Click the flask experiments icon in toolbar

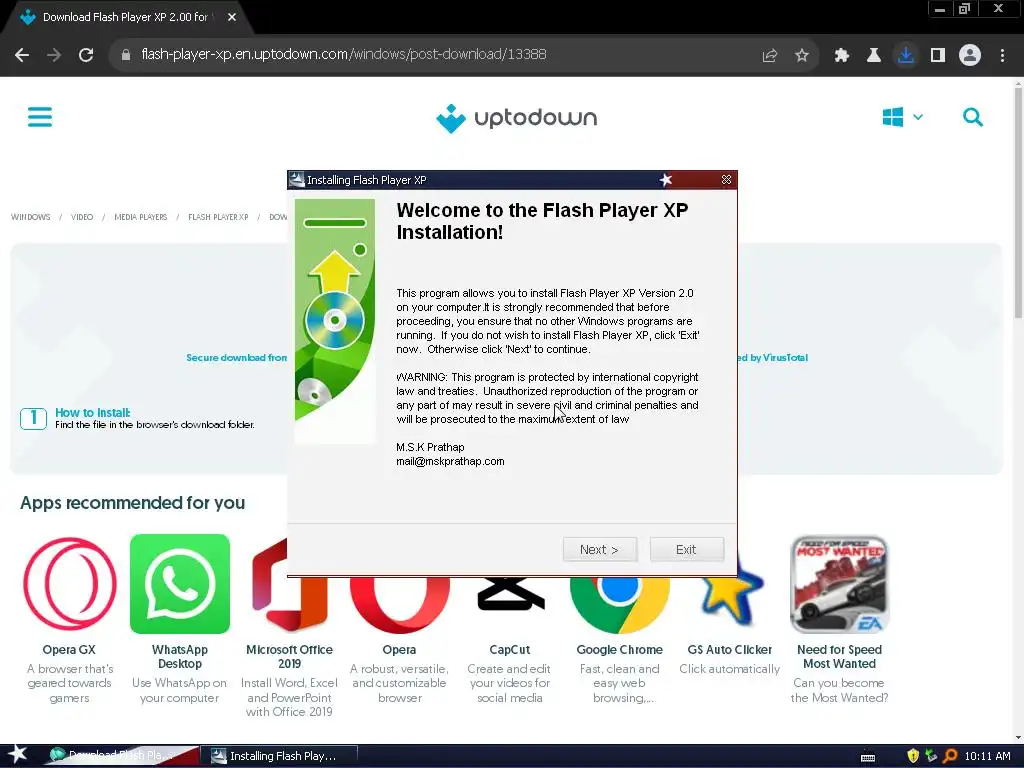(874, 56)
